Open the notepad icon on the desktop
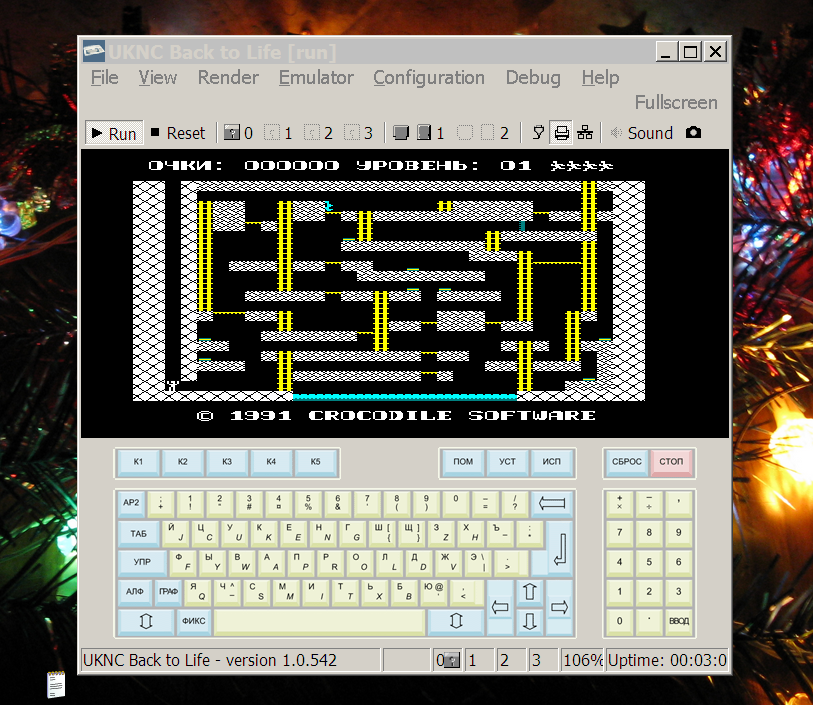Image resolution: width=813 pixels, height=705 pixels. point(56,685)
